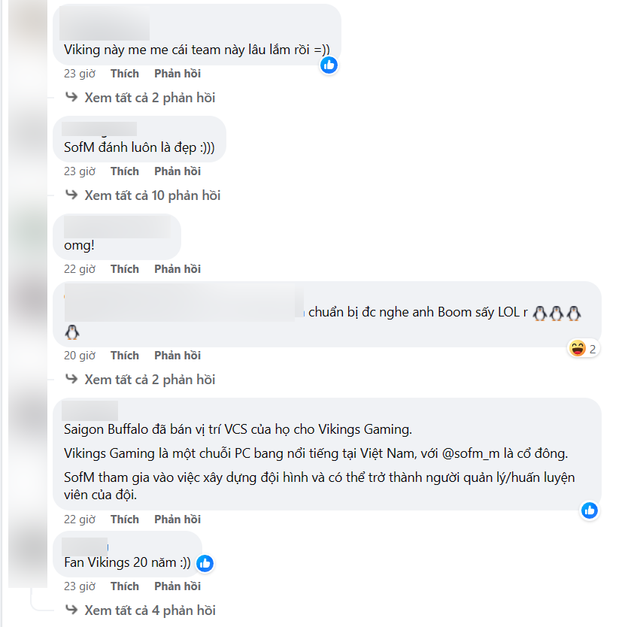Toggle Thích on Saigon Buffalo comment
This screenshot has width=640, height=627.
(124, 519)
